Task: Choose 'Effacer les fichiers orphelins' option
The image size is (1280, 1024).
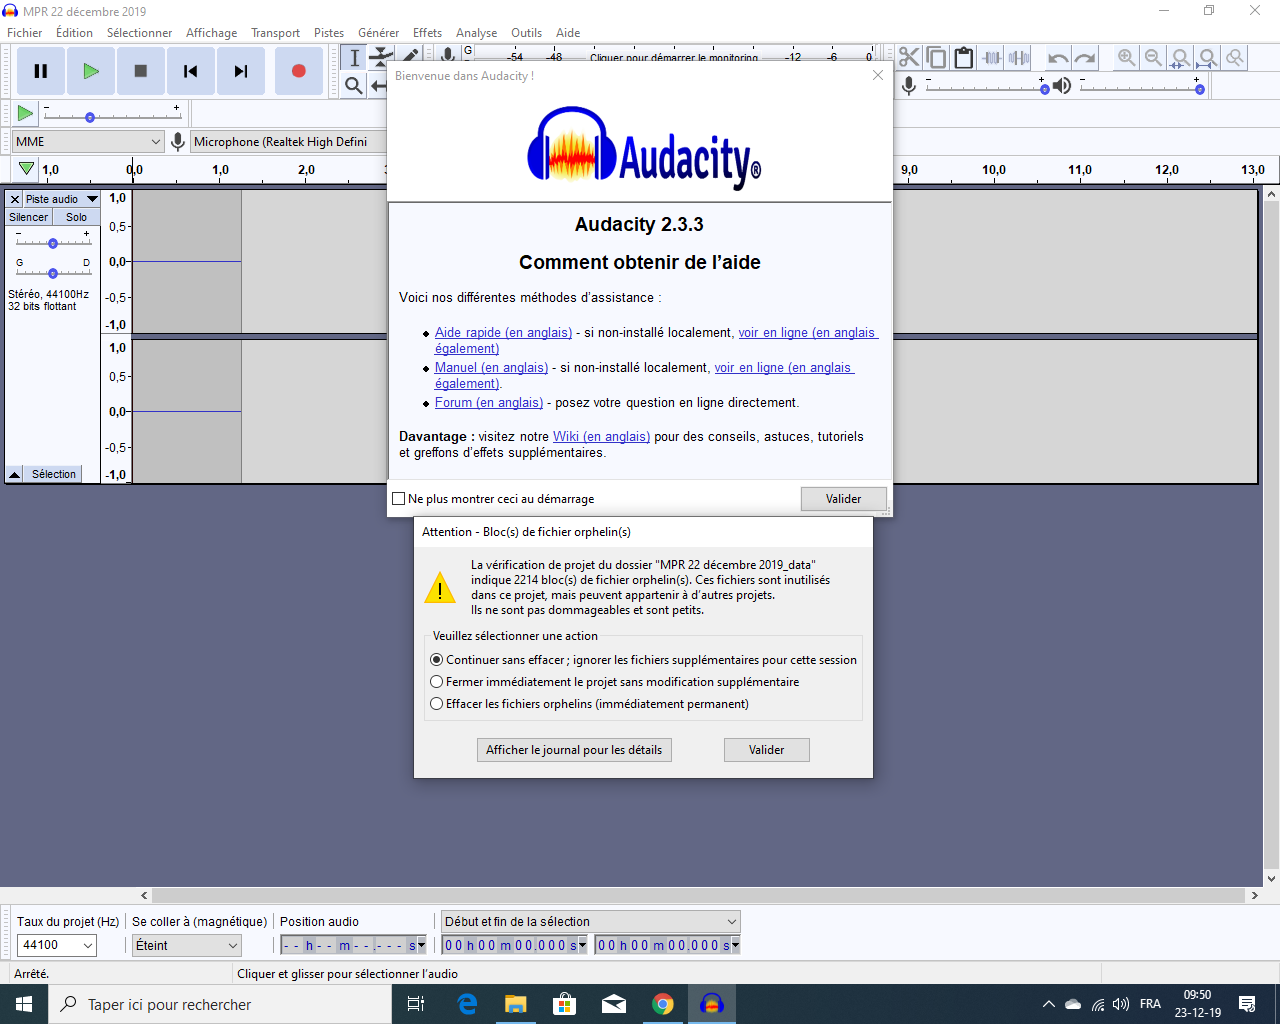Action: pyautogui.click(x=437, y=704)
